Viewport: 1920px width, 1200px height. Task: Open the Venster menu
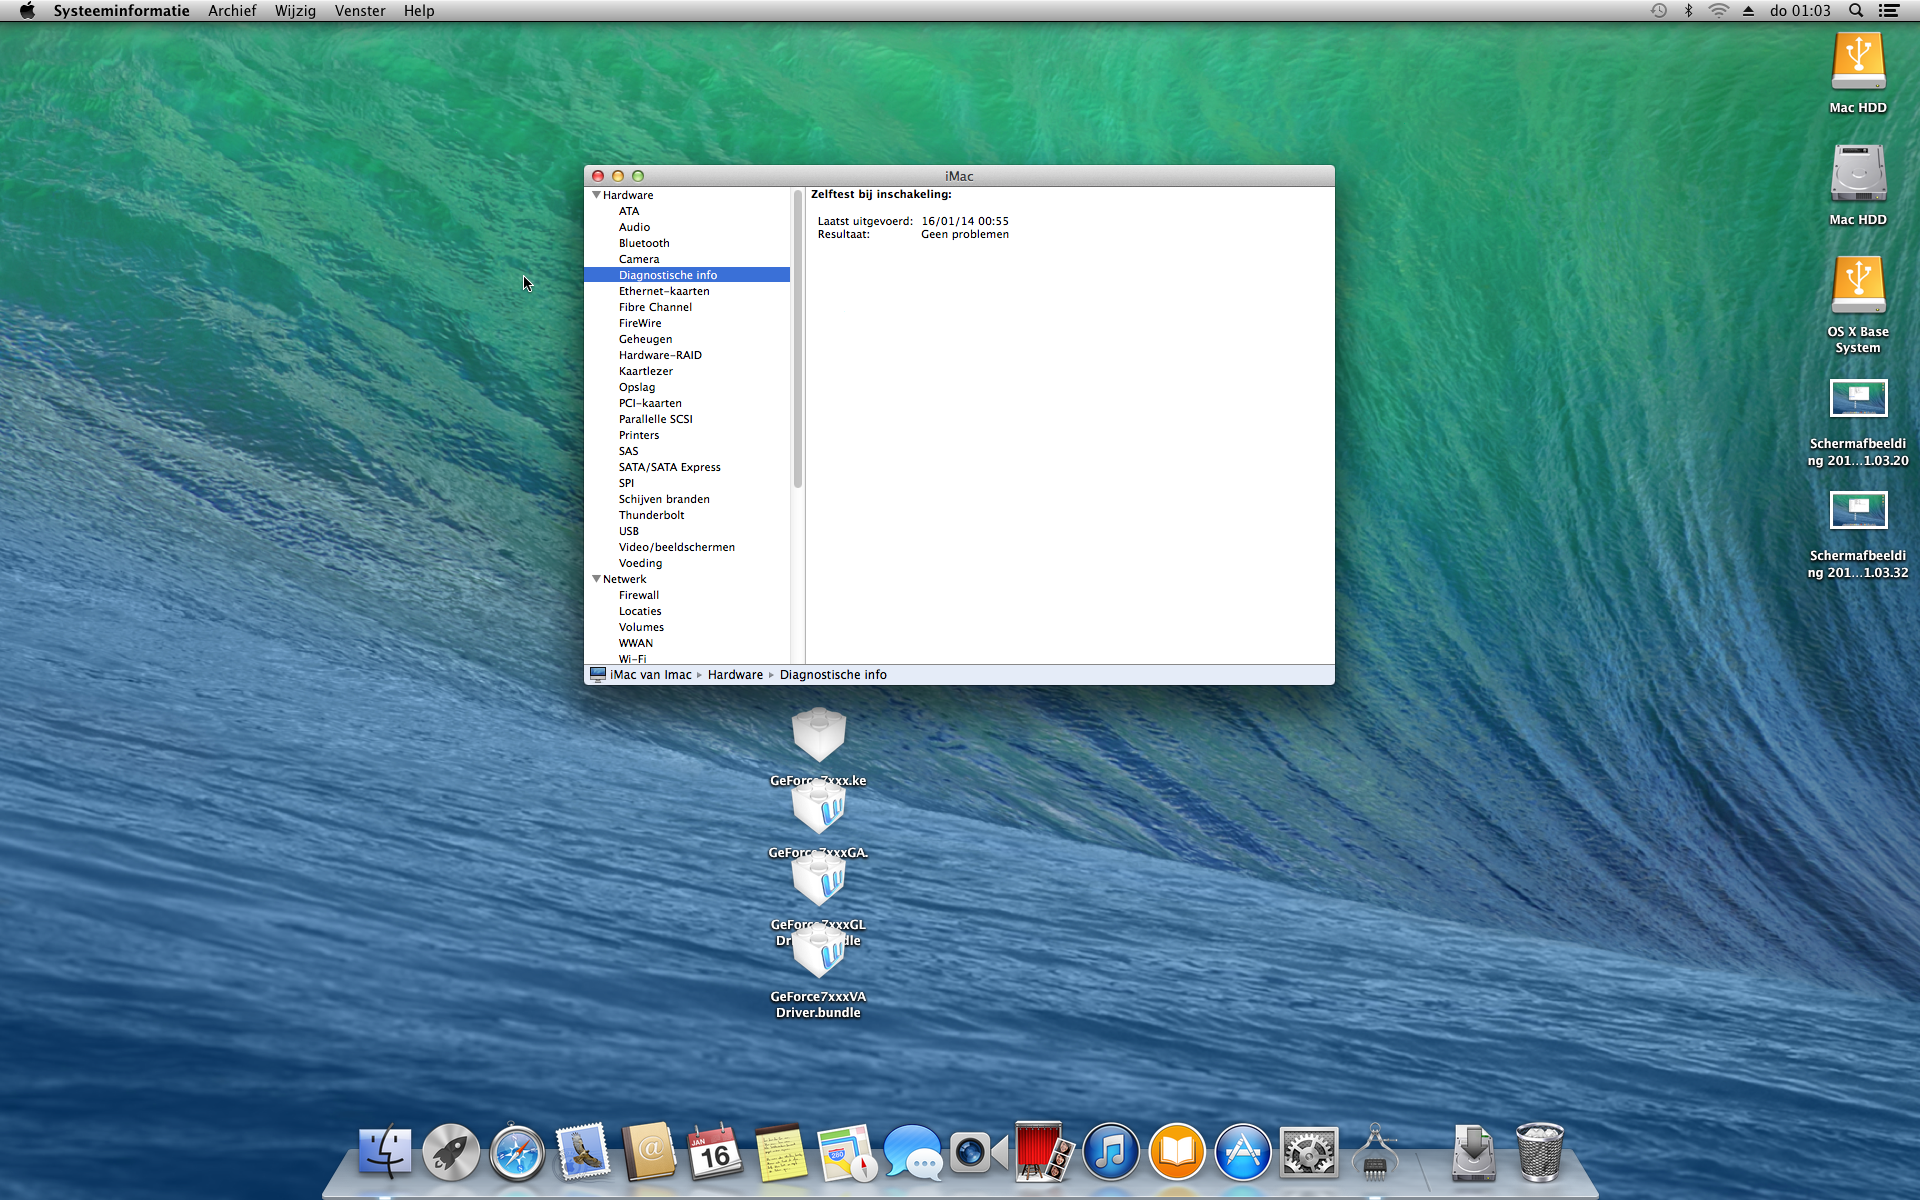(x=360, y=11)
